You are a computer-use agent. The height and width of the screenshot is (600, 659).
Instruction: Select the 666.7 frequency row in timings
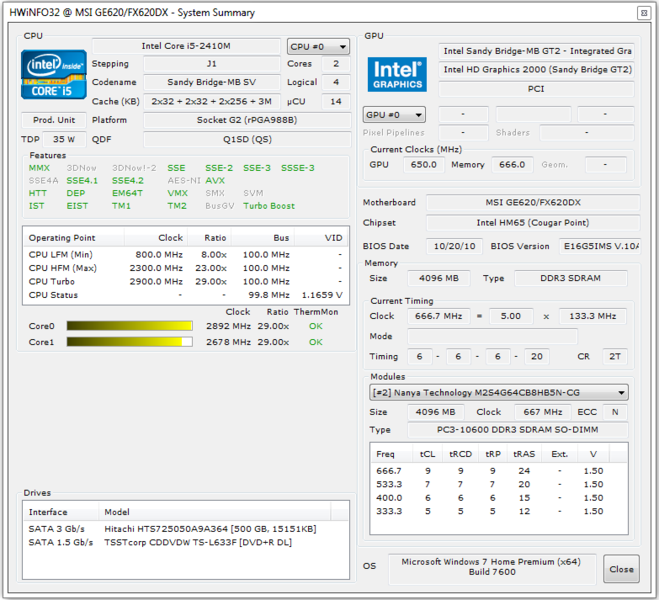tap(499, 471)
